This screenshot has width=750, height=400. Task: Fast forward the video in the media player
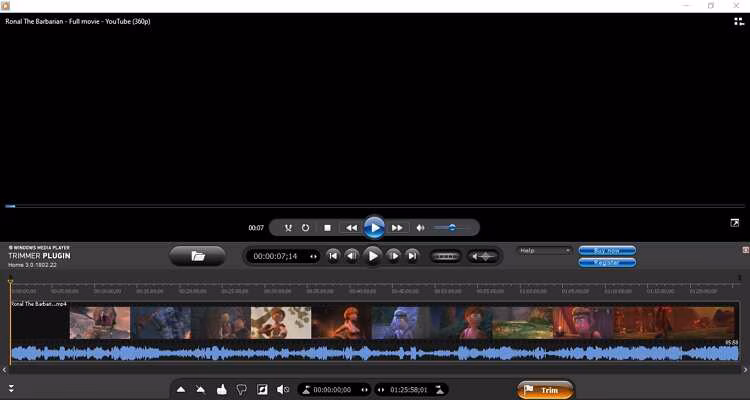point(397,228)
